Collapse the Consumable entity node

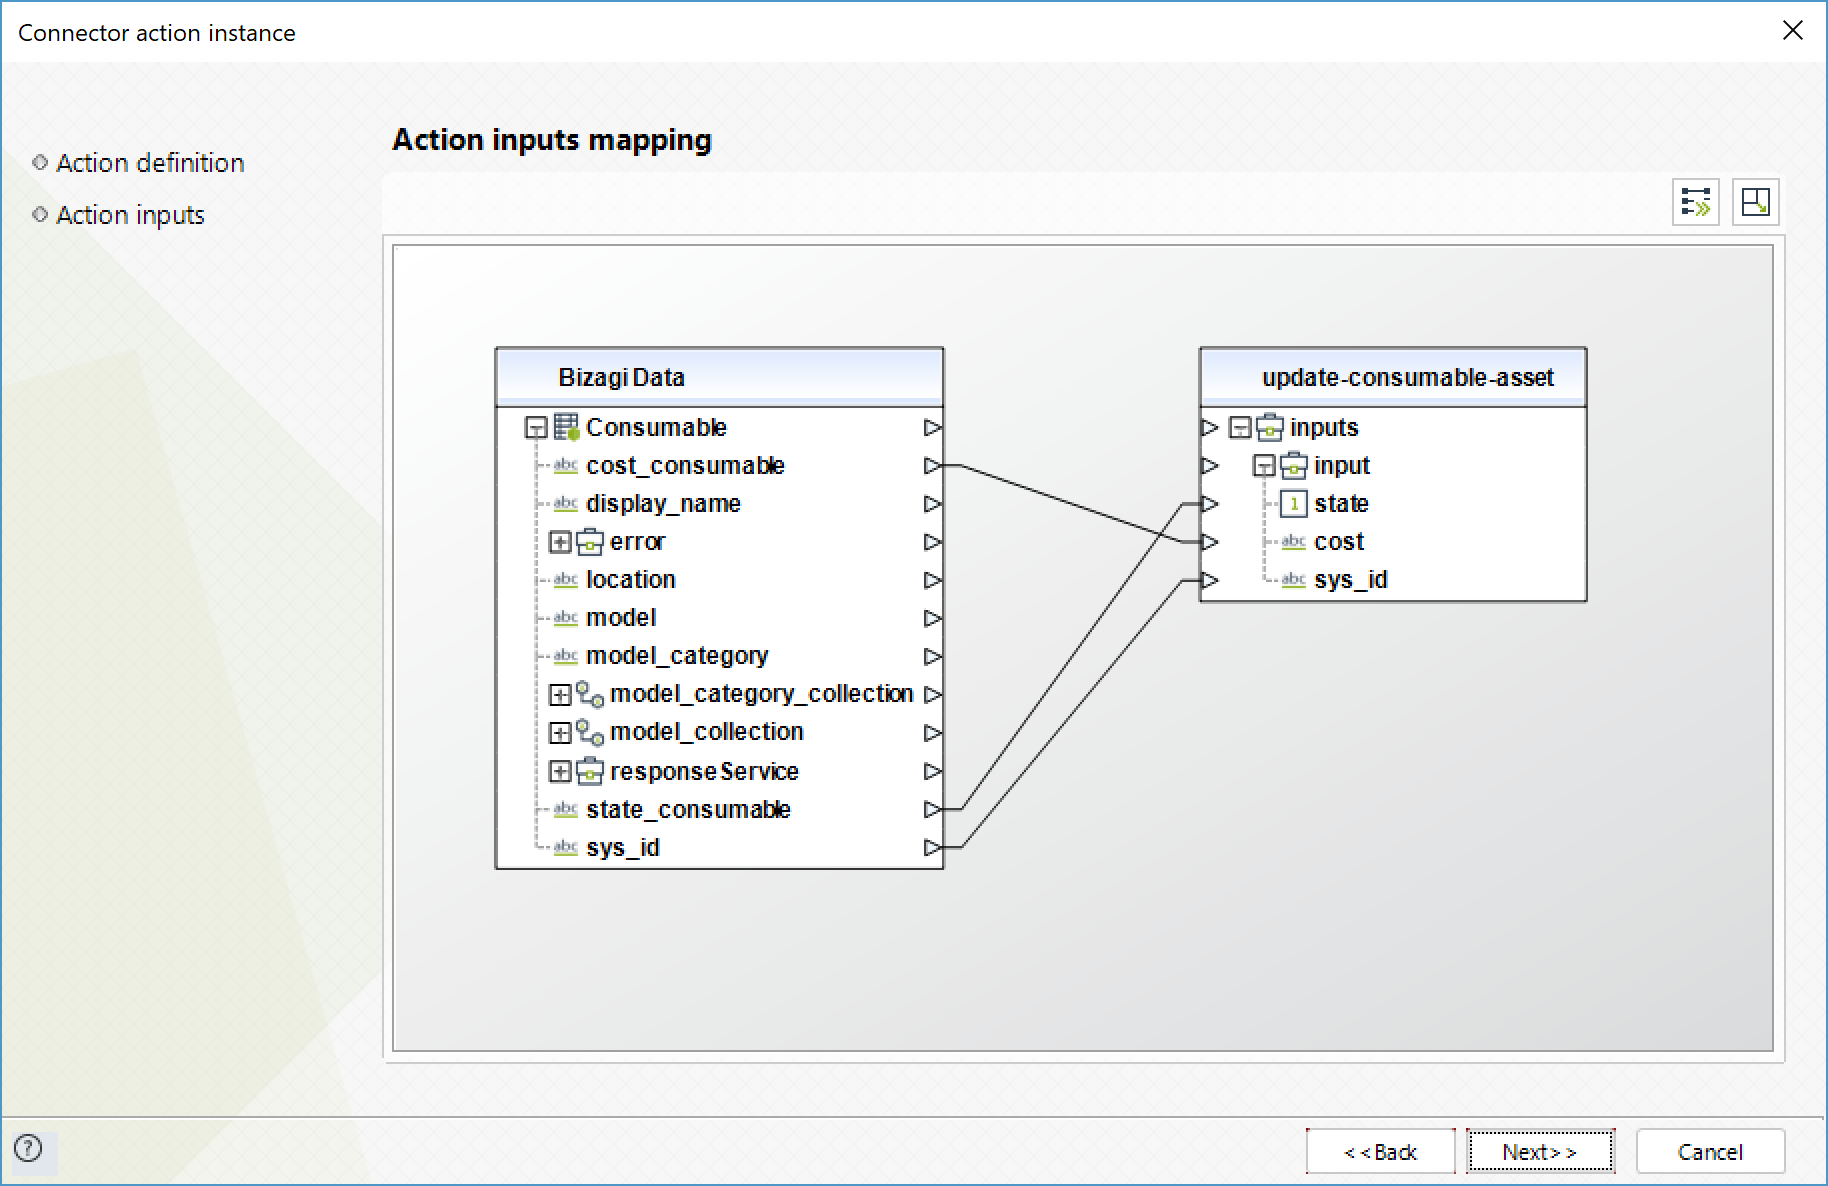536,428
